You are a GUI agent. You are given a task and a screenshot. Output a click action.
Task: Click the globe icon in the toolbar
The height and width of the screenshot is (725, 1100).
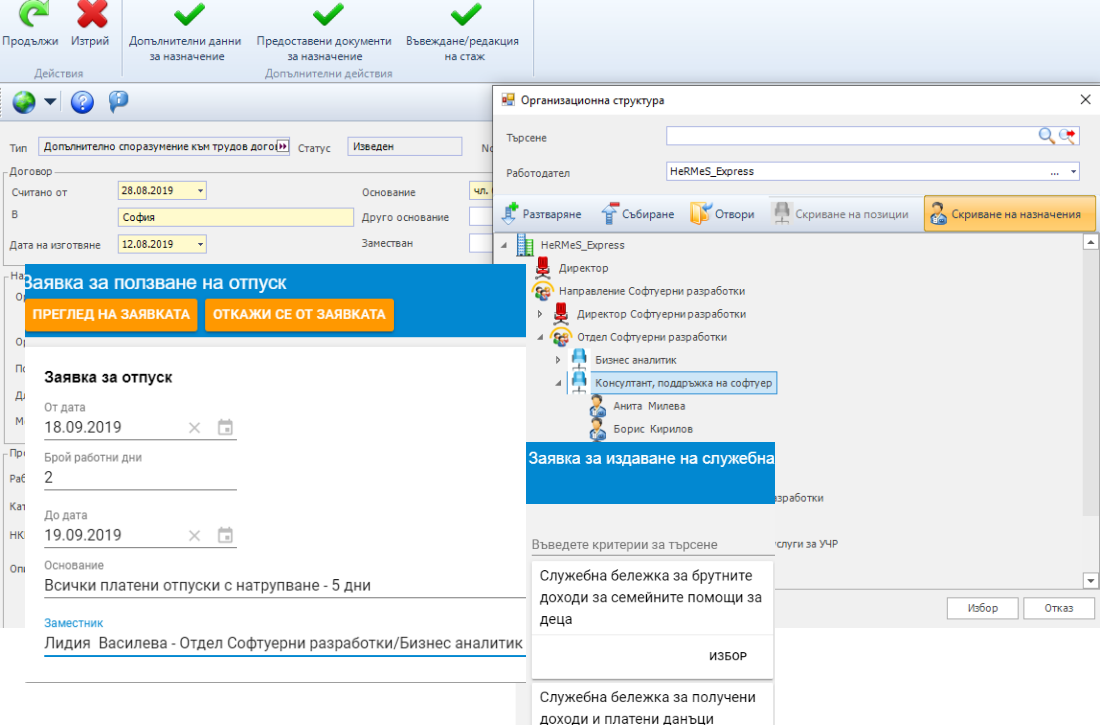pyautogui.click(x=24, y=102)
